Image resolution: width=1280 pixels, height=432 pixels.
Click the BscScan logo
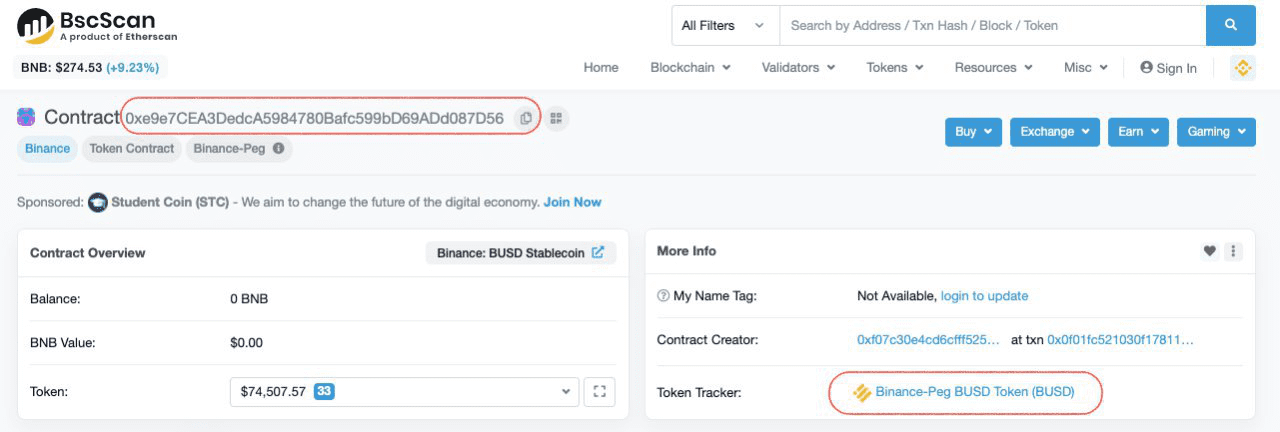coord(97,26)
